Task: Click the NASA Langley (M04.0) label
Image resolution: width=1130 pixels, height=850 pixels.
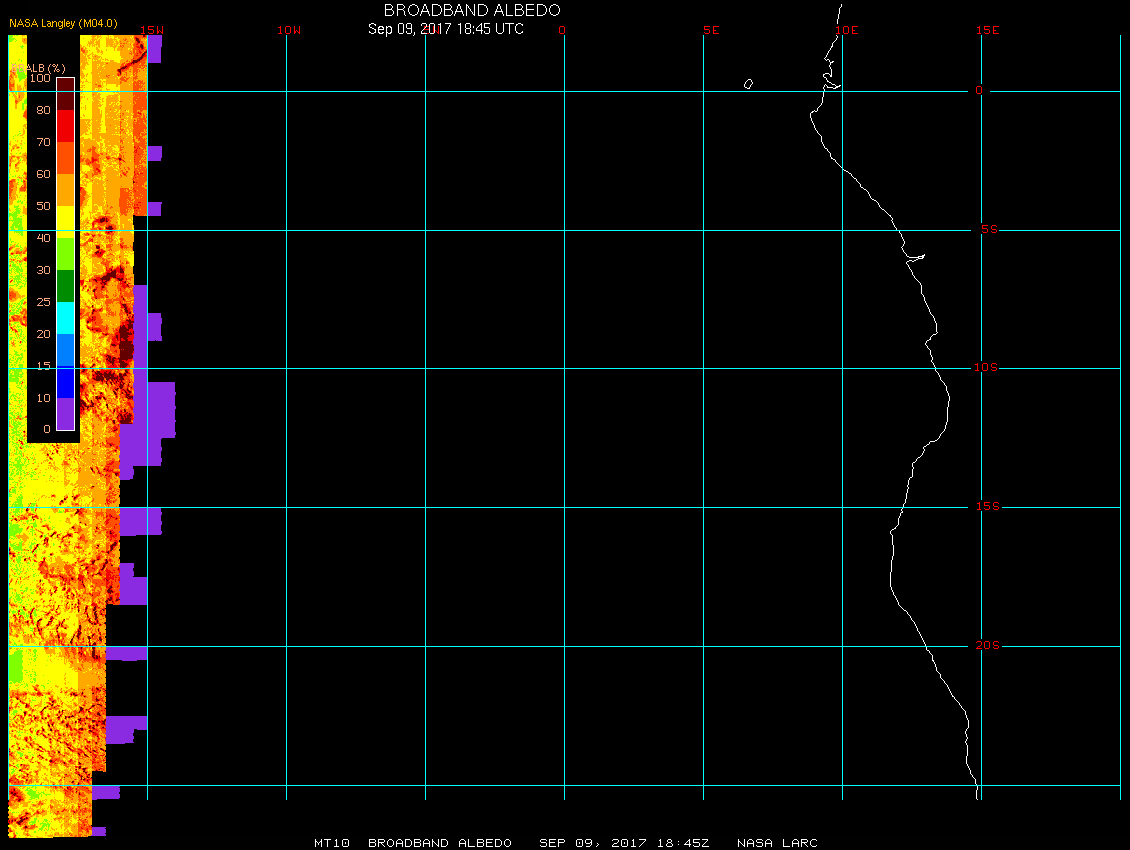Action: click(x=63, y=23)
